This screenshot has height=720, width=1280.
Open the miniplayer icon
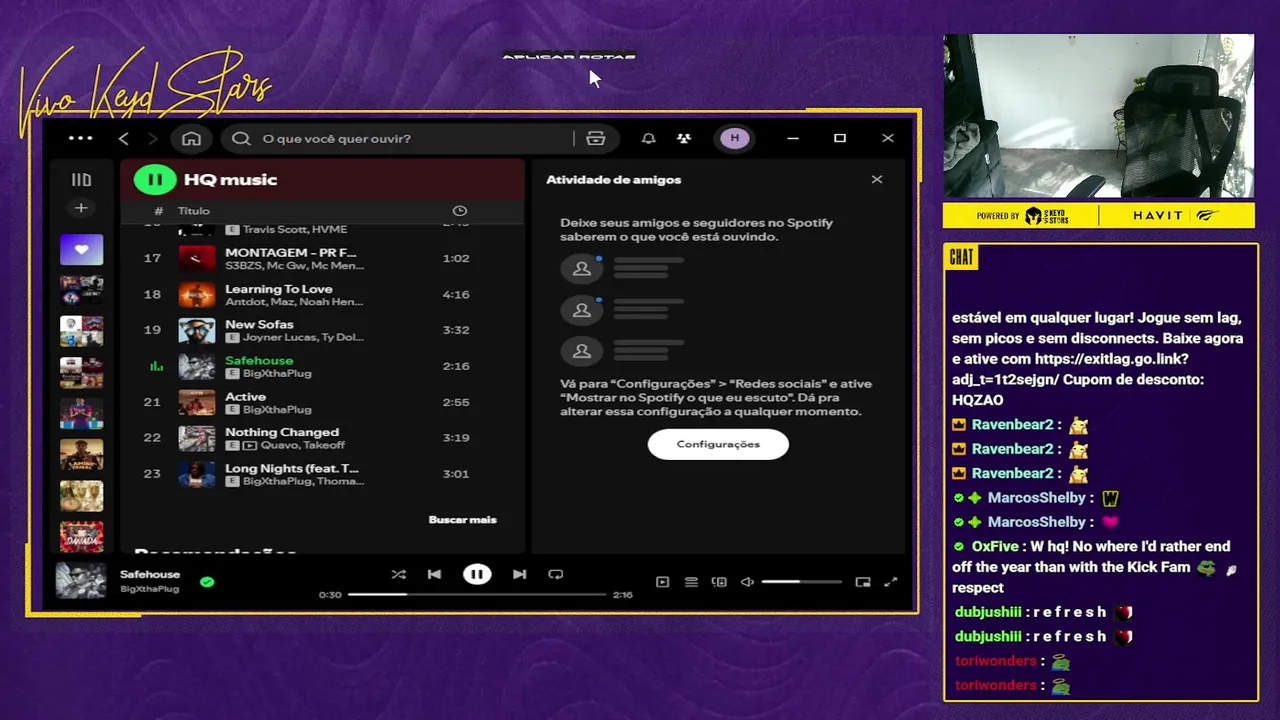863,582
